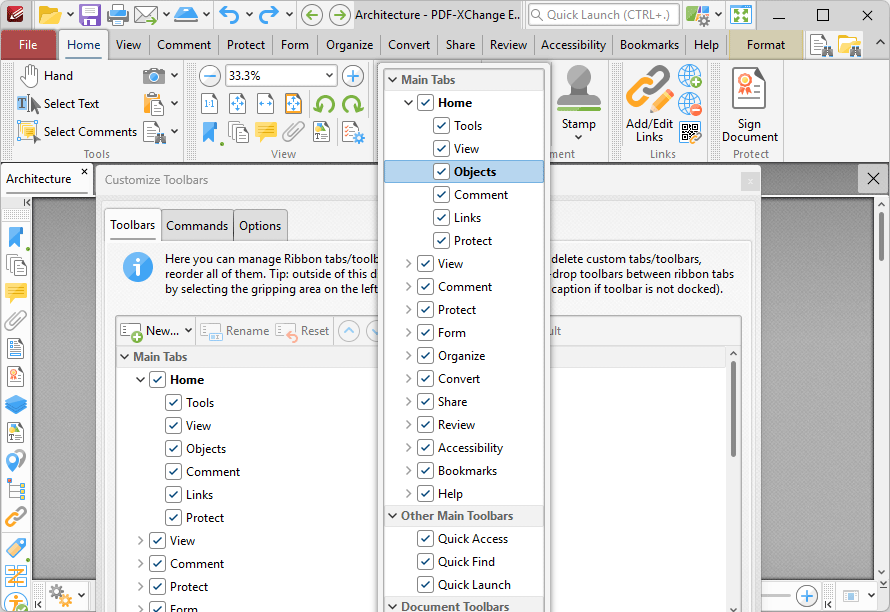Image resolution: width=890 pixels, height=612 pixels.
Task: Click the document vertical scrollbar
Action: [881, 236]
